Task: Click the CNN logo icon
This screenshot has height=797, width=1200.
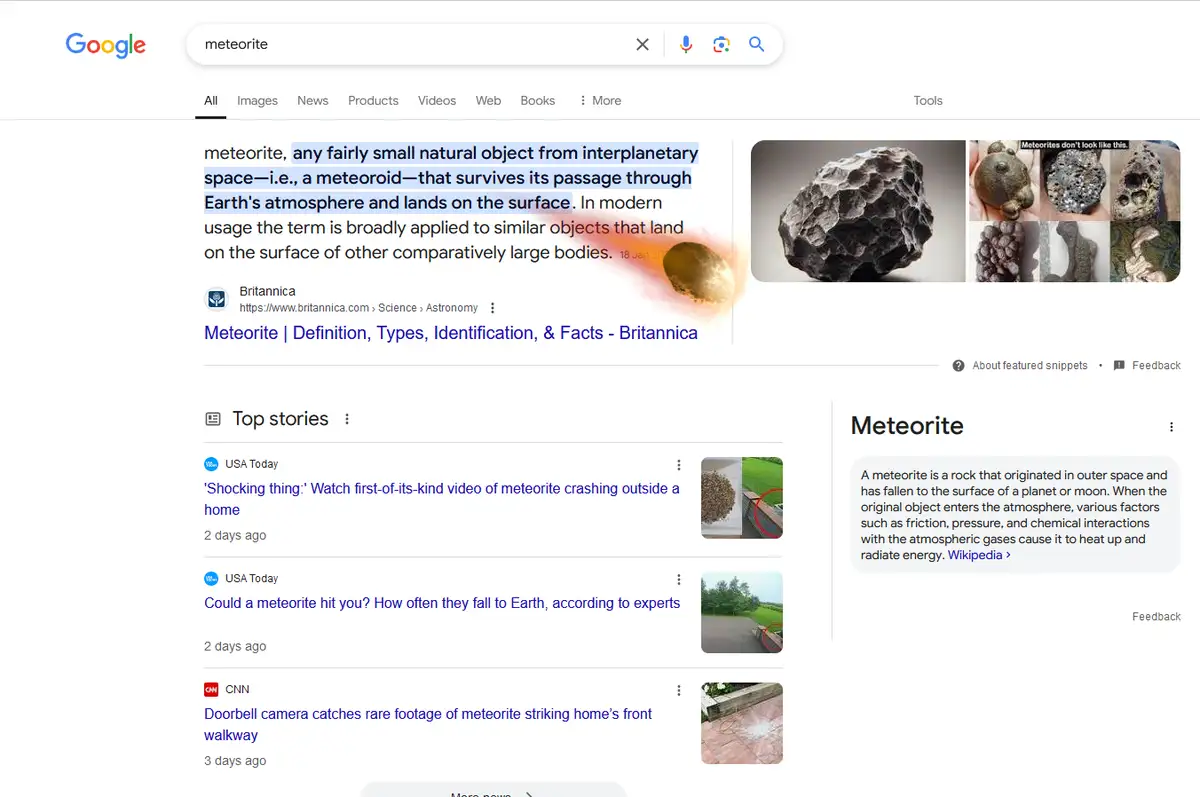Action: [x=211, y=689]
